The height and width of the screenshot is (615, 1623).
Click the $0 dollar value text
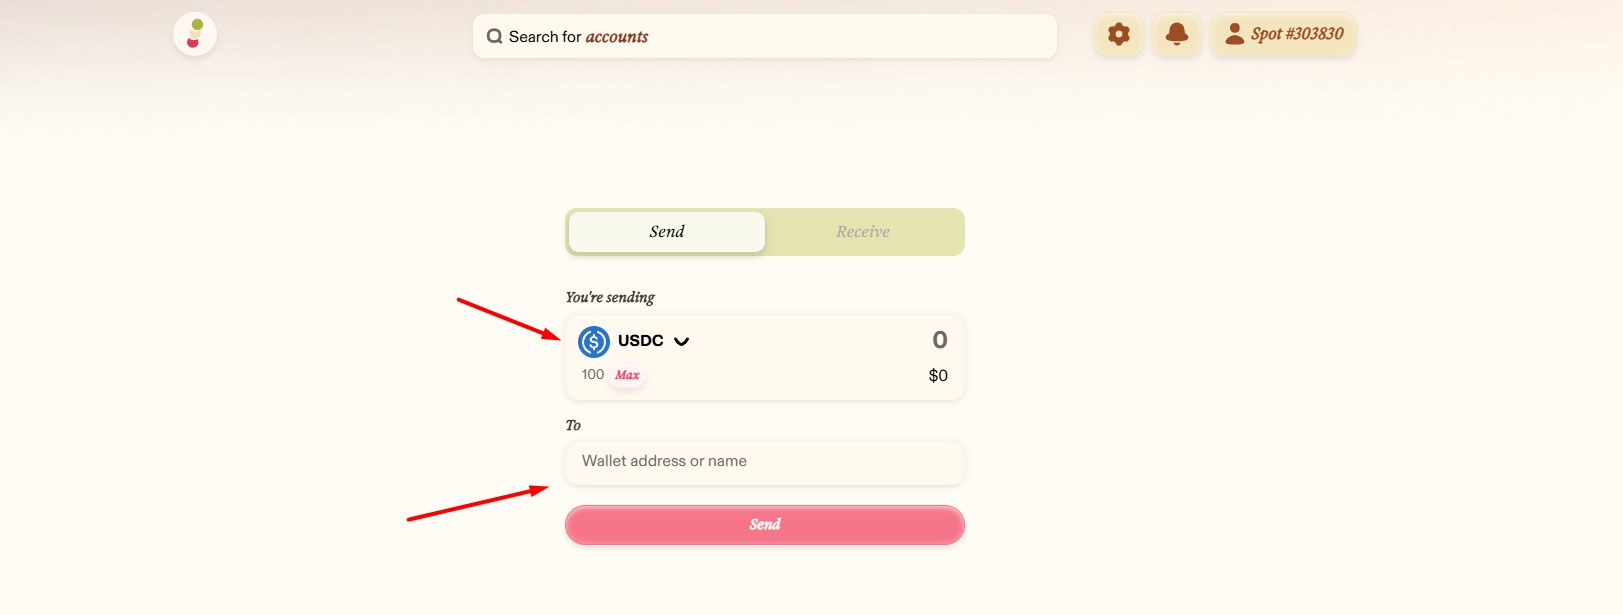point(938,376)
